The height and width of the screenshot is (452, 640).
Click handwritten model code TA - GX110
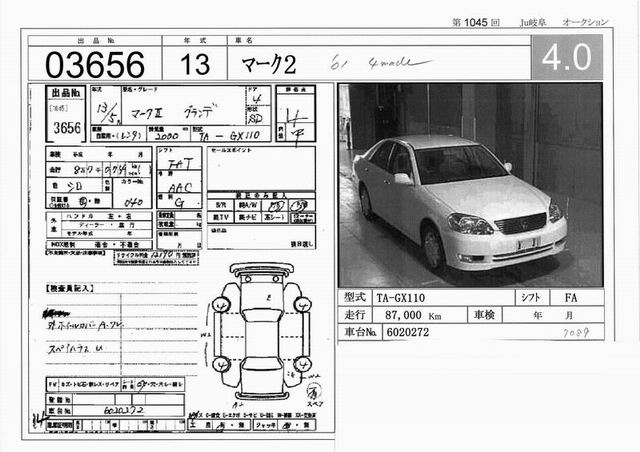click(230, 136)
